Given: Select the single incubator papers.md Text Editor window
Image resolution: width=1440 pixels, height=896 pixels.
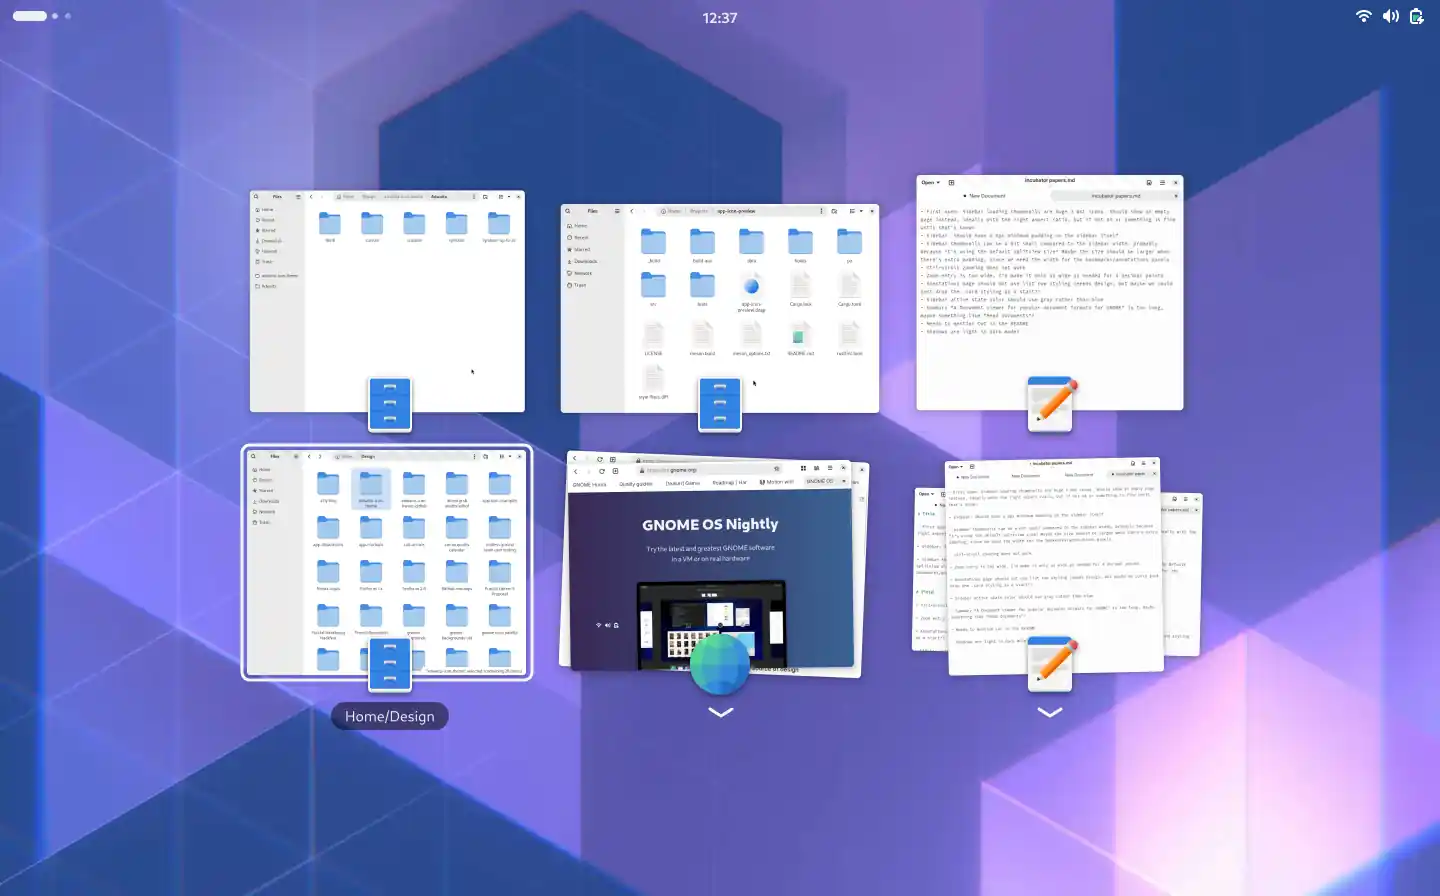Looking at the screenshot, I should tap(1050, 292).
